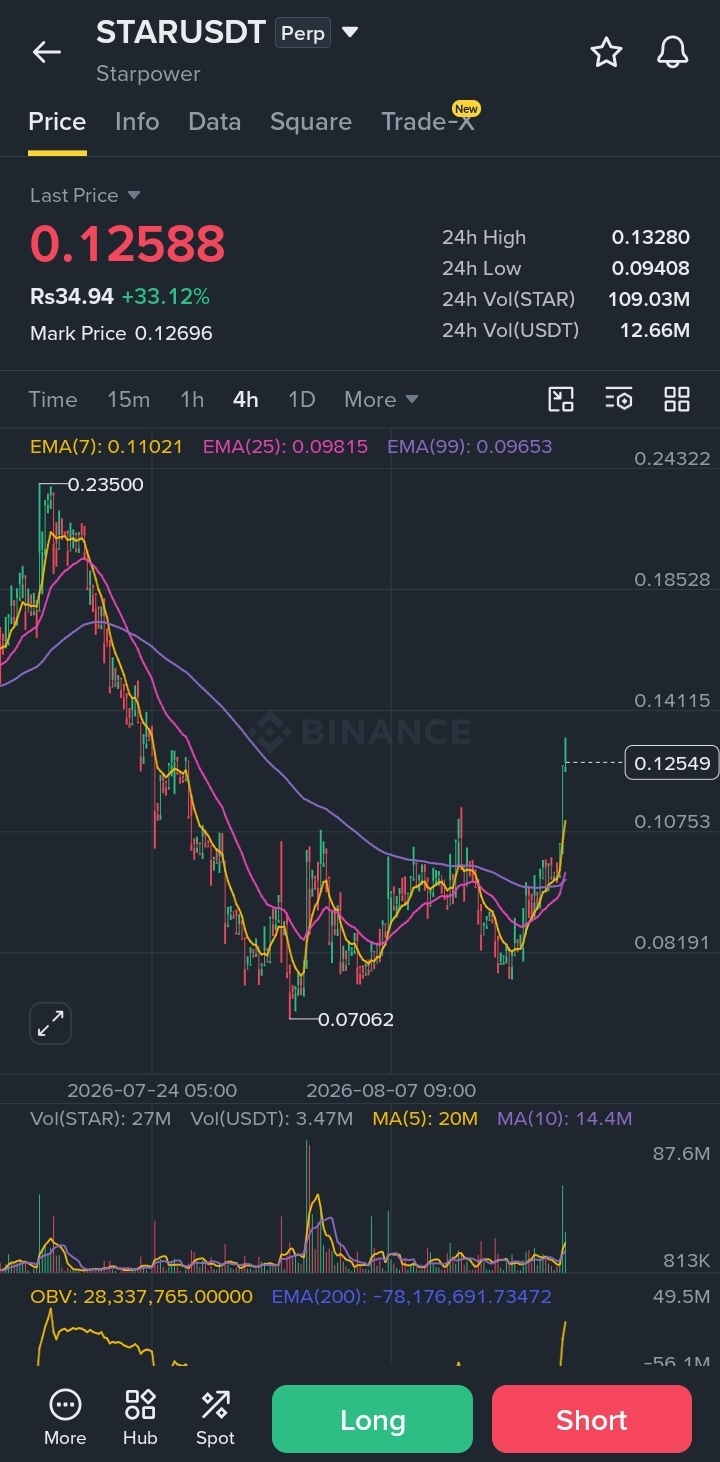Switch to the Square tab
Screen dimensions: 720x1462
tap(311, 122)
